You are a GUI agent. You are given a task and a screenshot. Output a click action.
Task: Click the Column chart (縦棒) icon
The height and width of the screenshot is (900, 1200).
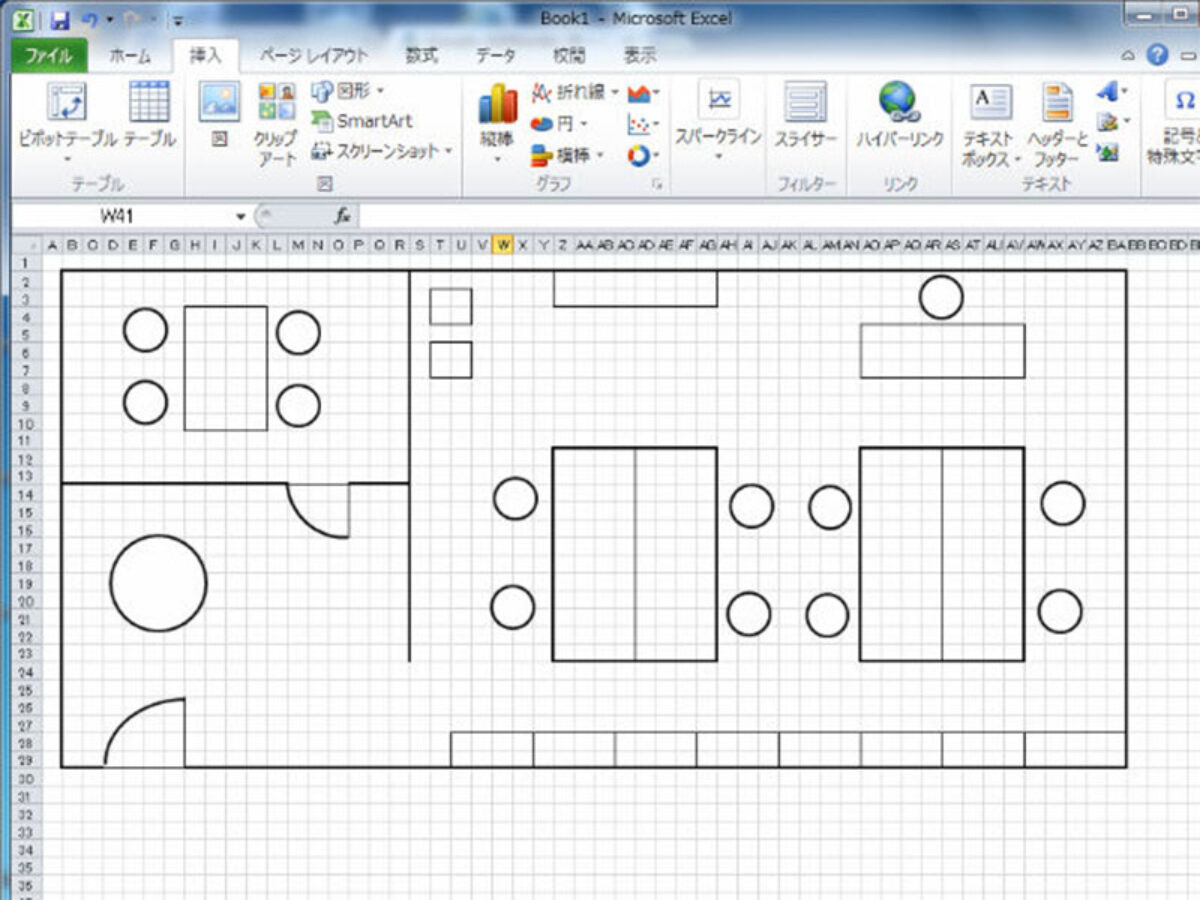497,105
